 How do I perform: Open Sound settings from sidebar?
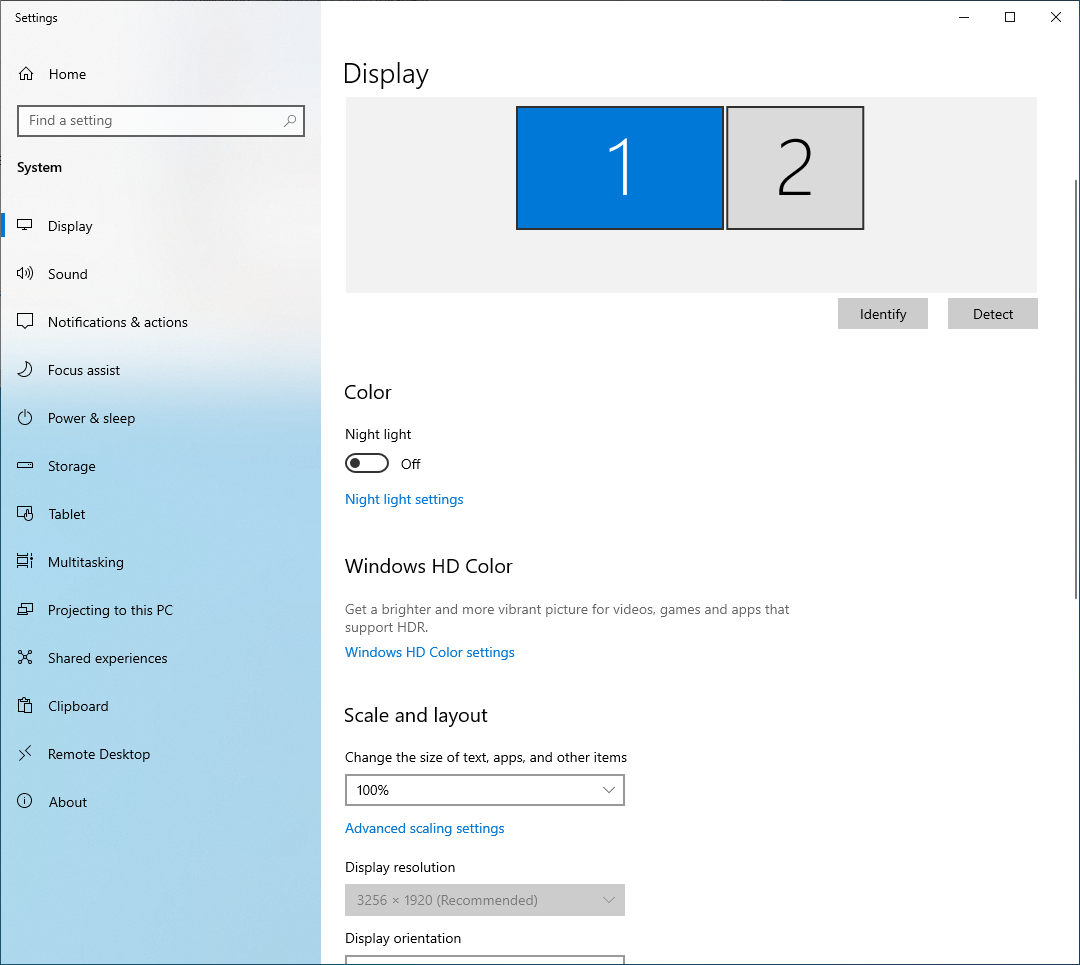[68, 273]
